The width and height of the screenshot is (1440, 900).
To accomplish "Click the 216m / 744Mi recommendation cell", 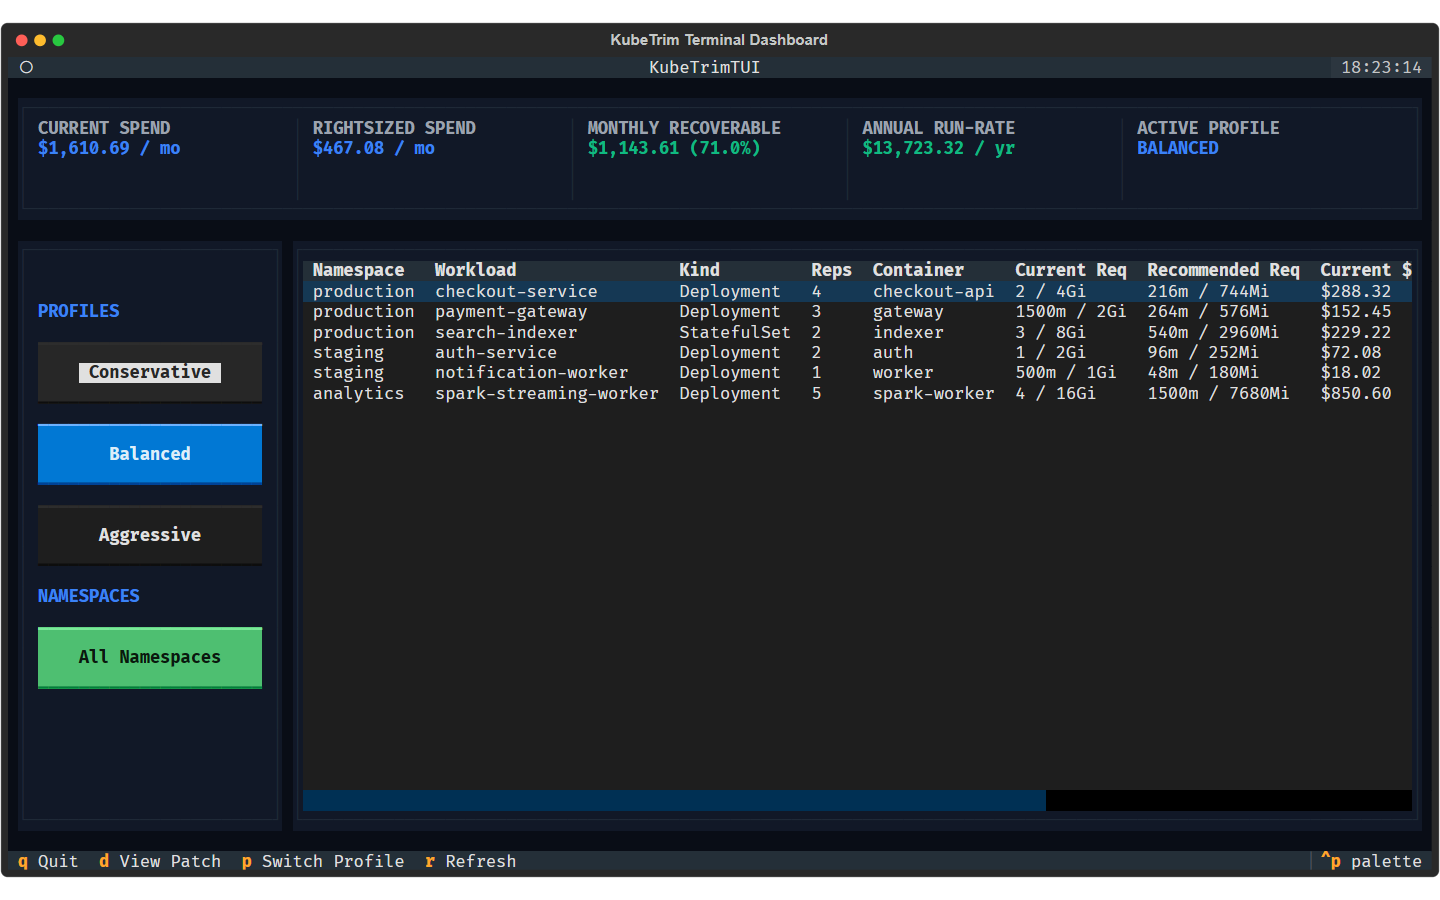I will (1208, 291).
